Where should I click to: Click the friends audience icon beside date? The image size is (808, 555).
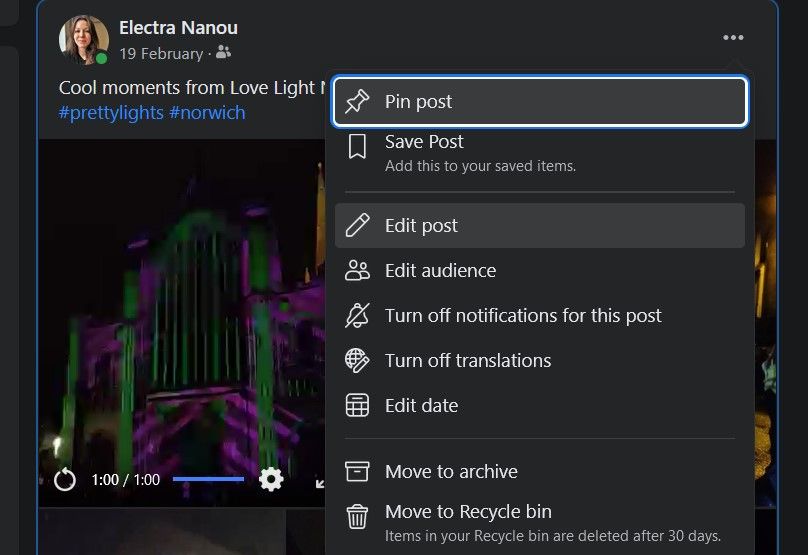223,52
